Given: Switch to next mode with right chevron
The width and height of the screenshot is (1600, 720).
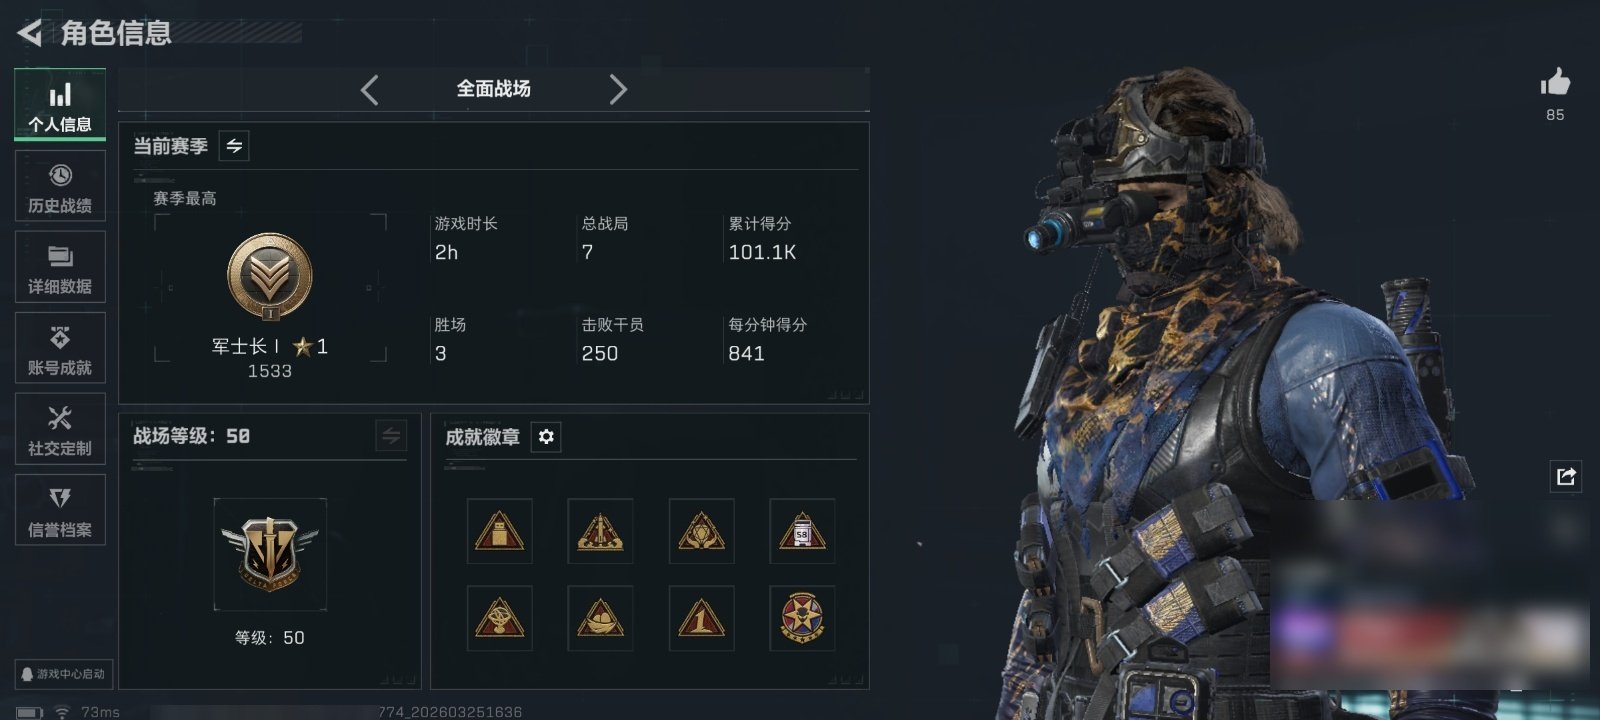Looking at the screenshot, I should click(618, 90).
